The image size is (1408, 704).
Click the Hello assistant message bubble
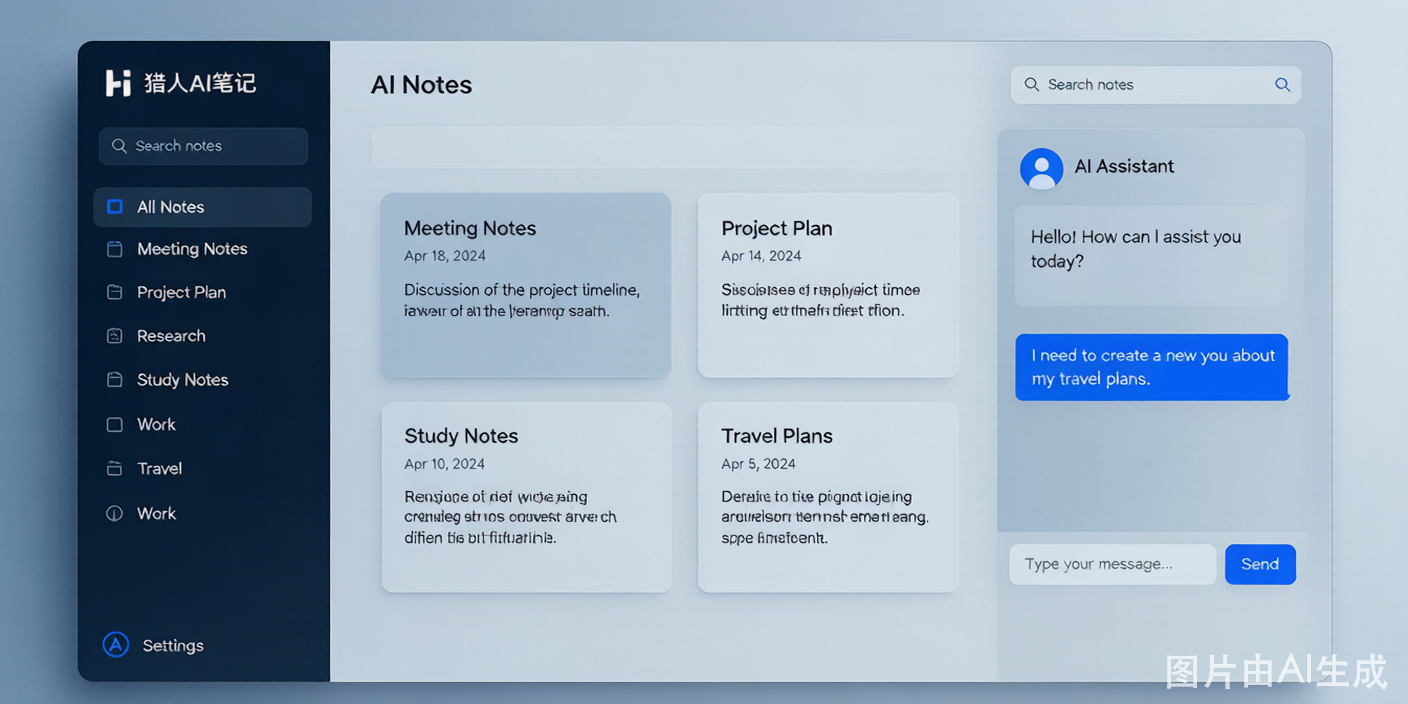click(x=1151, y=256)
